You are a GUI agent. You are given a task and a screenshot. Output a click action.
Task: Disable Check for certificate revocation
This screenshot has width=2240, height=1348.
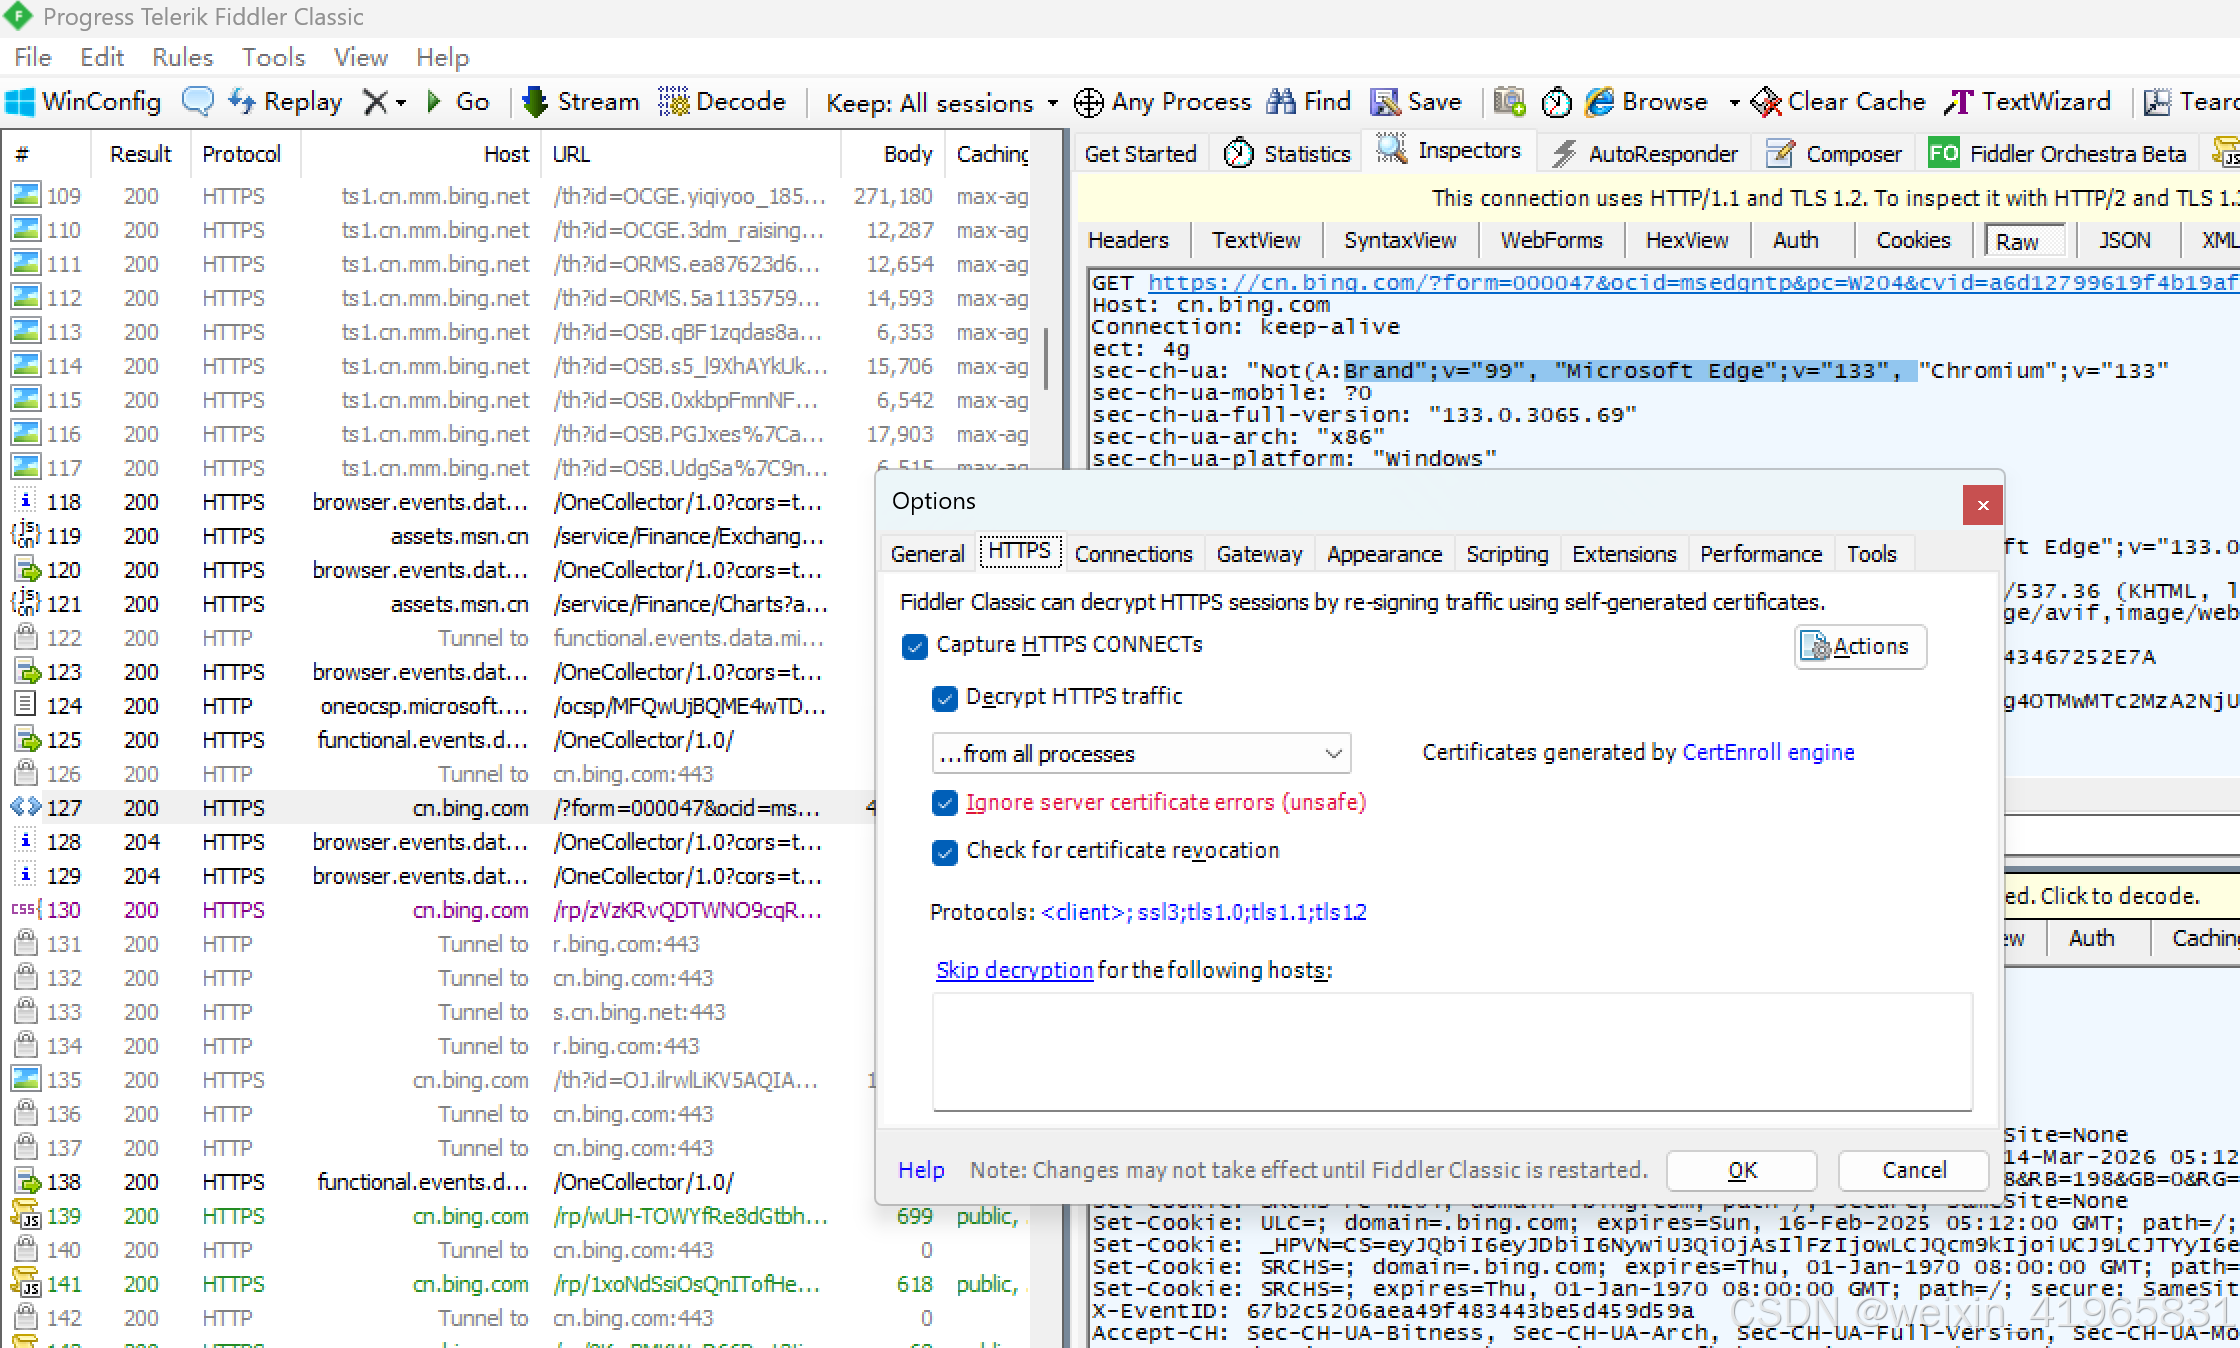pyautogui.click(x=944, y=852)
